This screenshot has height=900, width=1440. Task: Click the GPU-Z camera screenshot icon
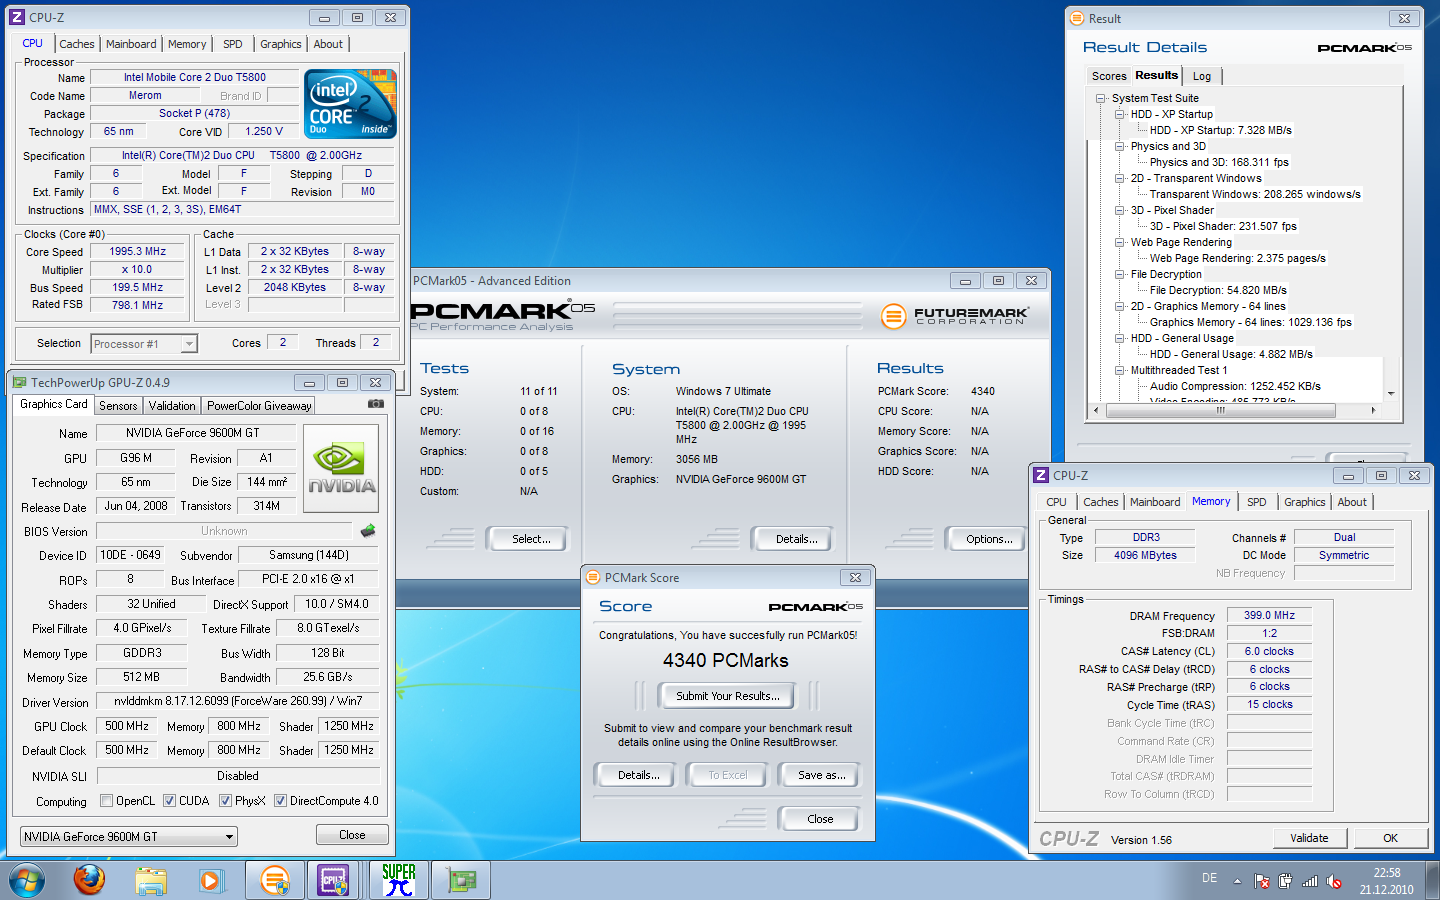pyautogui.click(x=375, y=404)
